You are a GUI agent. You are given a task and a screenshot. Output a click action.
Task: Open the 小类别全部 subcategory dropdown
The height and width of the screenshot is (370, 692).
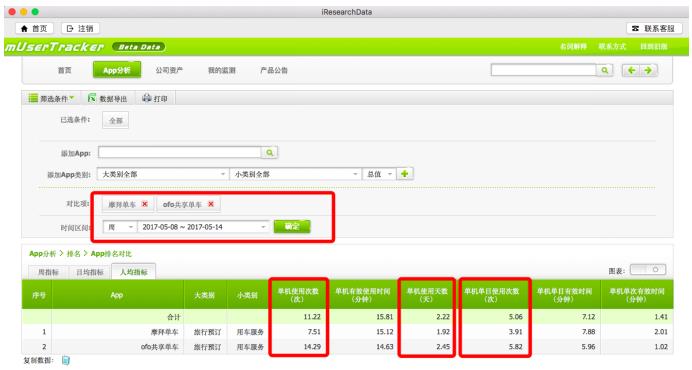point(295,174)
